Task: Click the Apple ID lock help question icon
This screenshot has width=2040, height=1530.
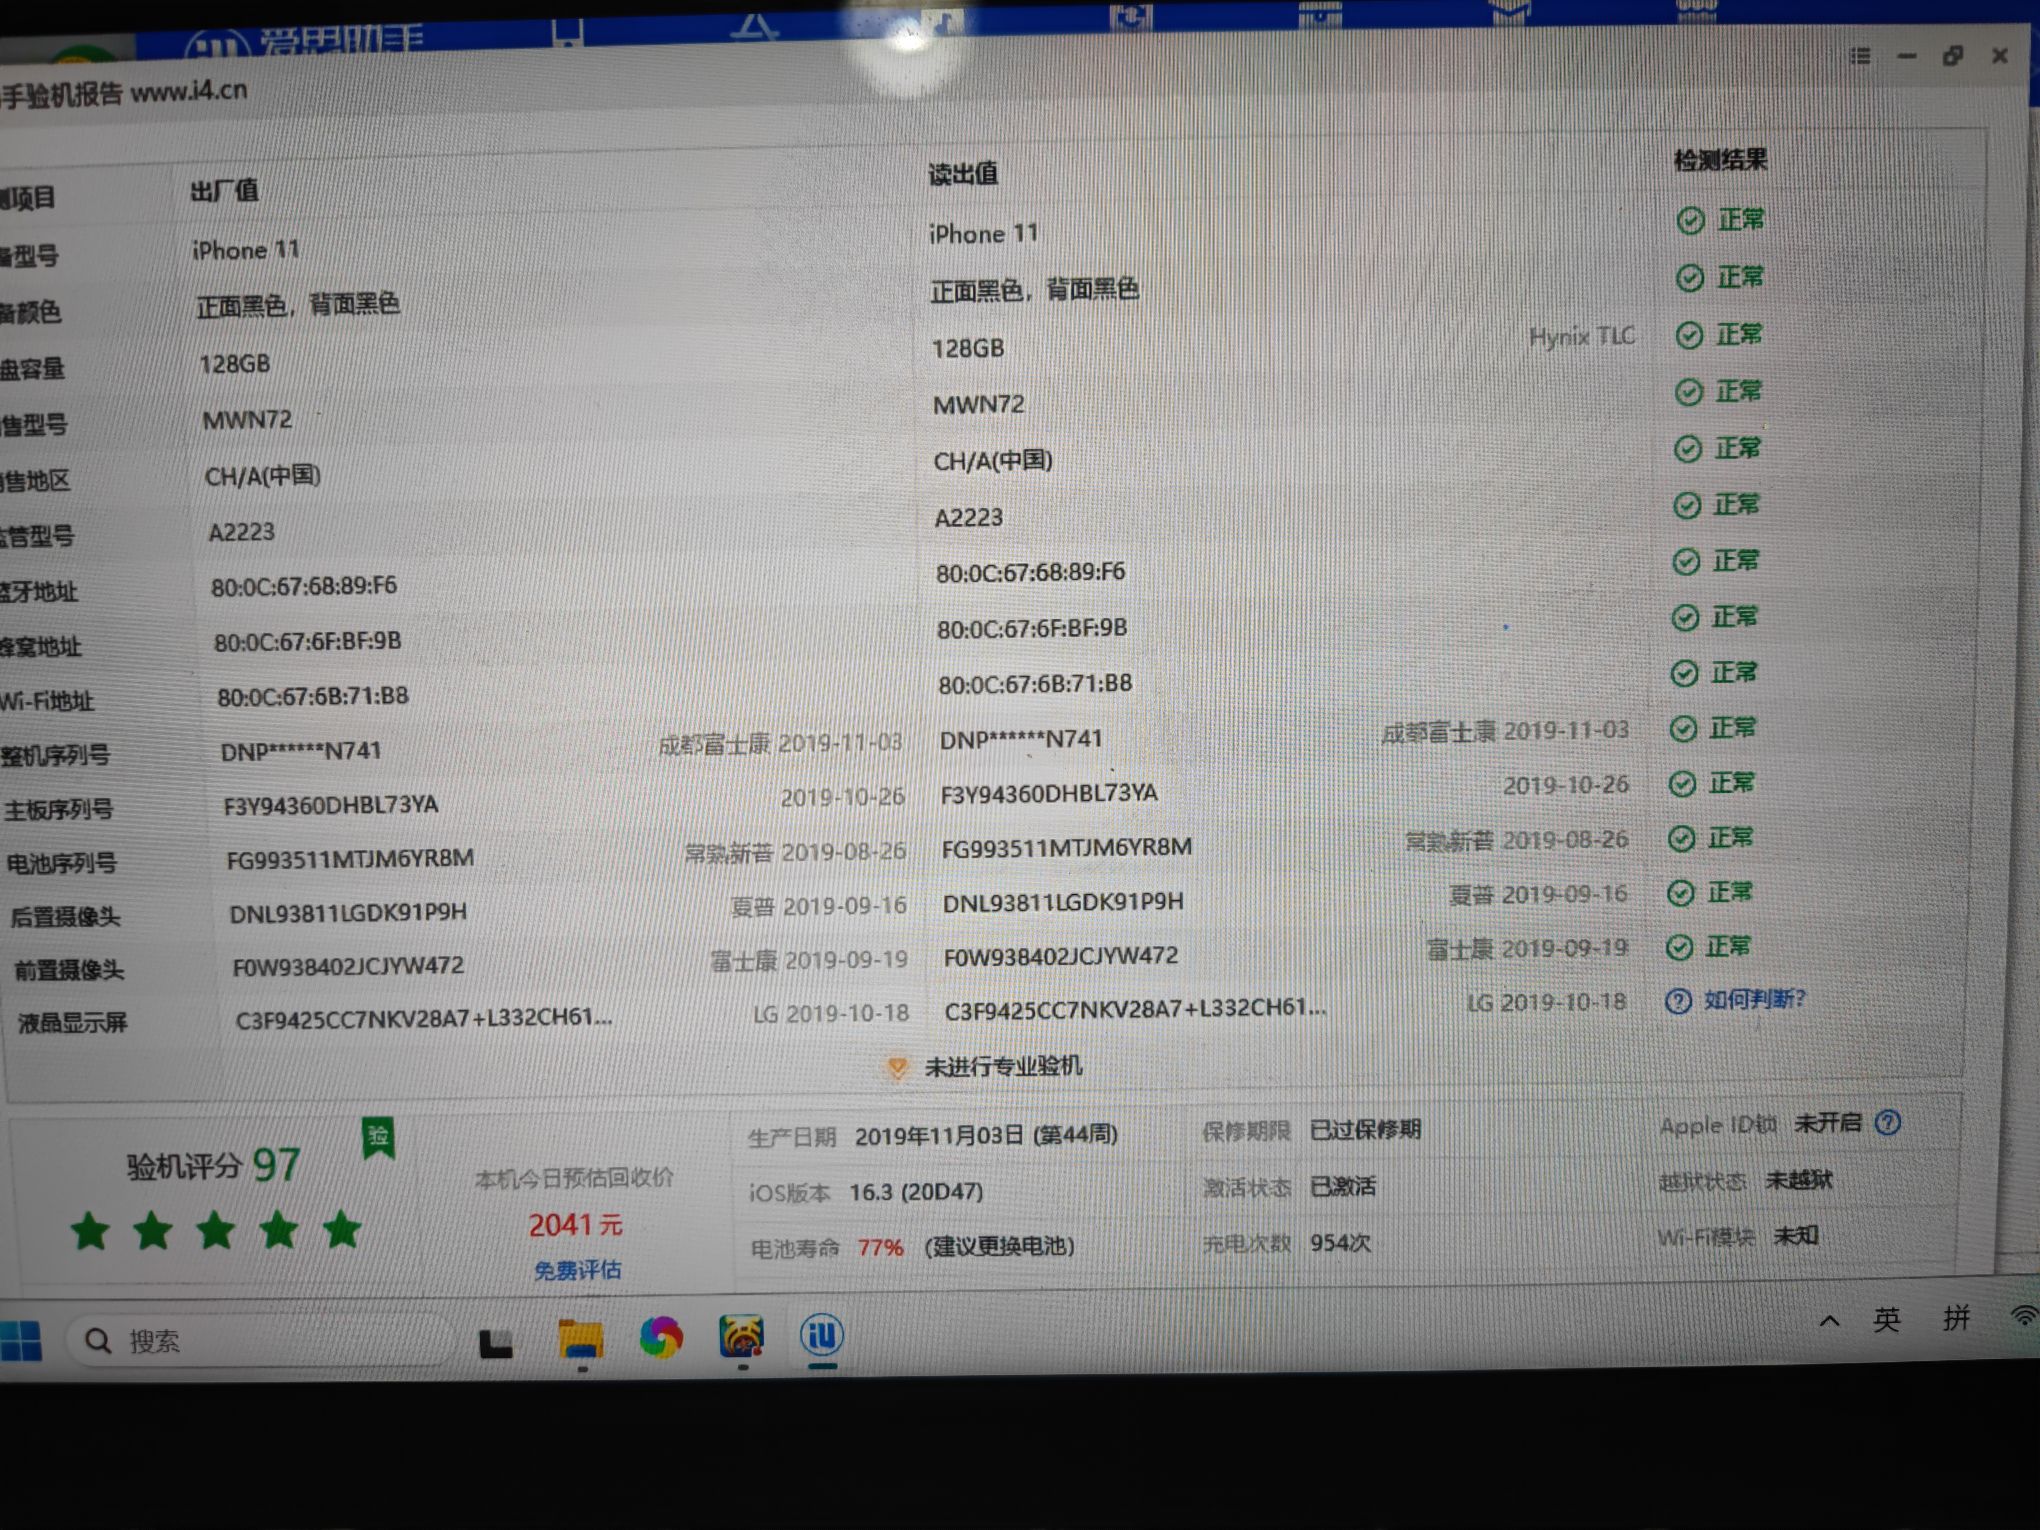Action: [x=1887, y=1123]
